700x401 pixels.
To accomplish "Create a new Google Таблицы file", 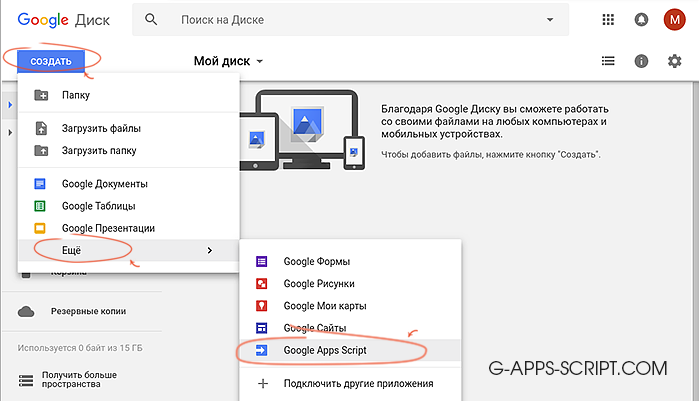I will point(129,206).
